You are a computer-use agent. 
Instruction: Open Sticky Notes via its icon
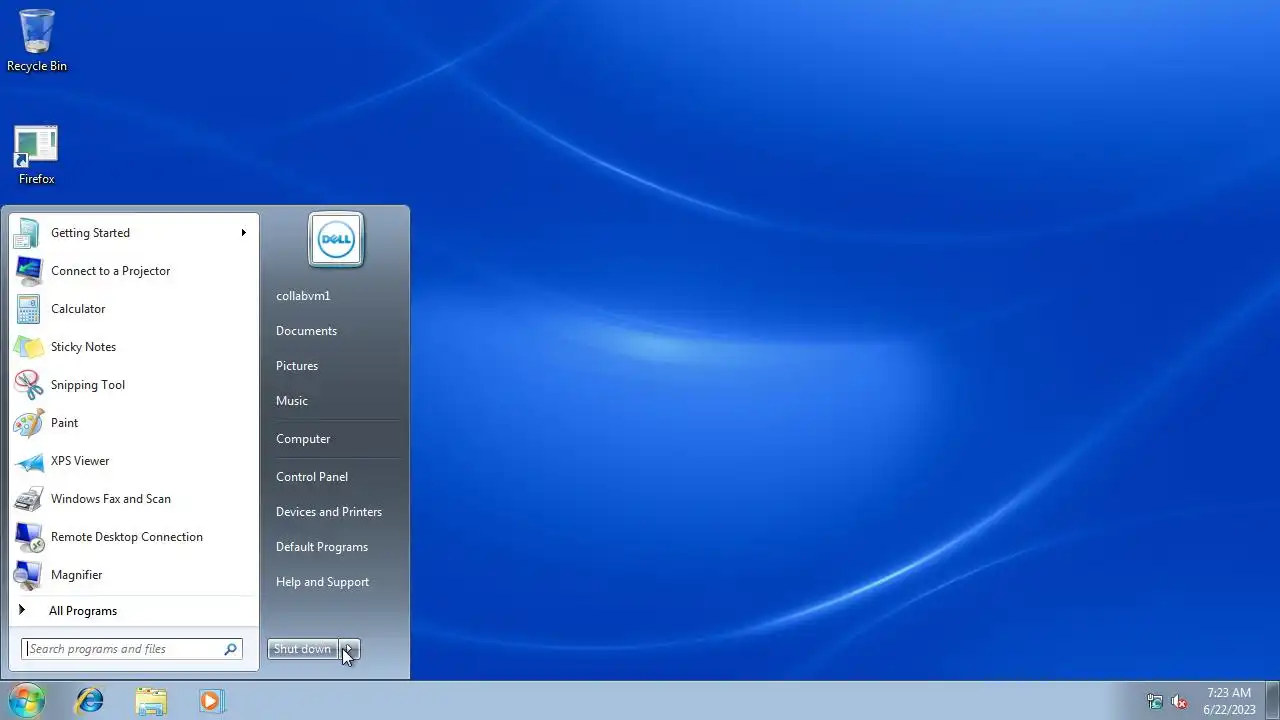click(x=28, y=347)
